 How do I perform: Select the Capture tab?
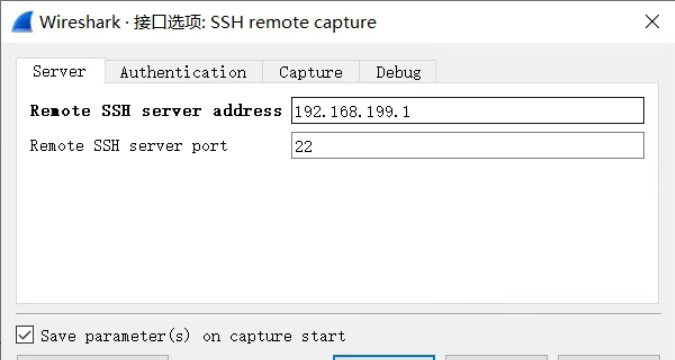pos(311,72)
